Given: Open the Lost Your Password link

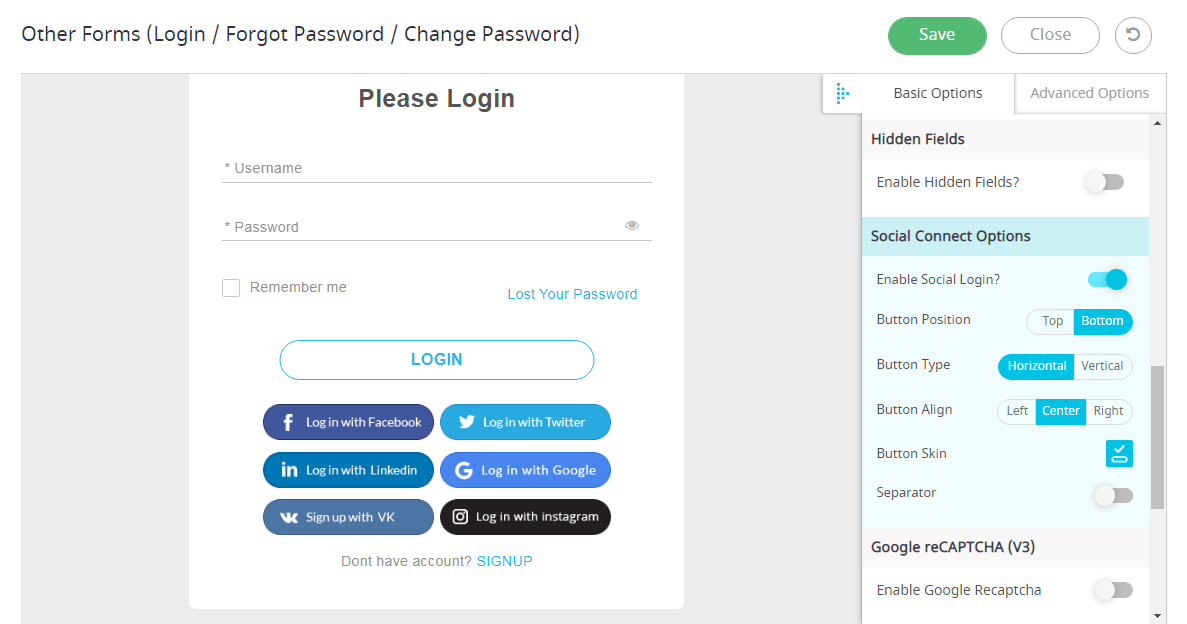Looking at the screenshot, I should (572, 294).
